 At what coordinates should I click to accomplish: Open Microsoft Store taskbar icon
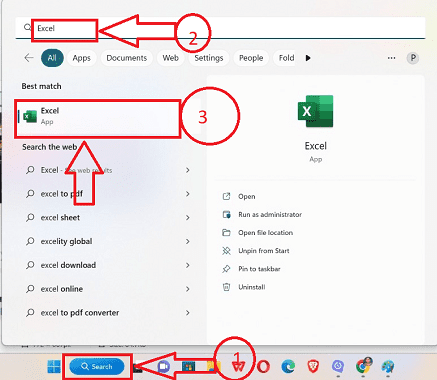188,367
